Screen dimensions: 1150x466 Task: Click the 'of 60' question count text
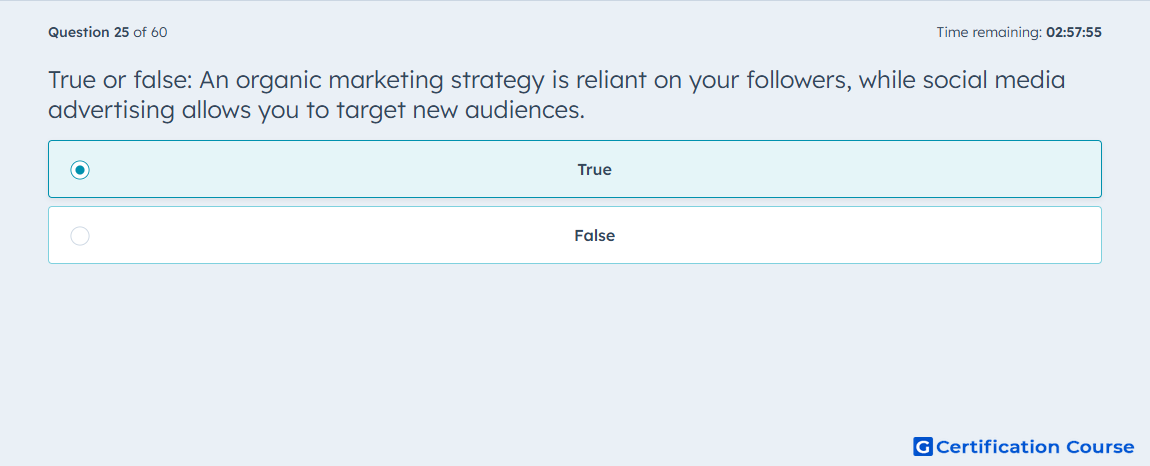pyautogui.click(x=150, y=32)
